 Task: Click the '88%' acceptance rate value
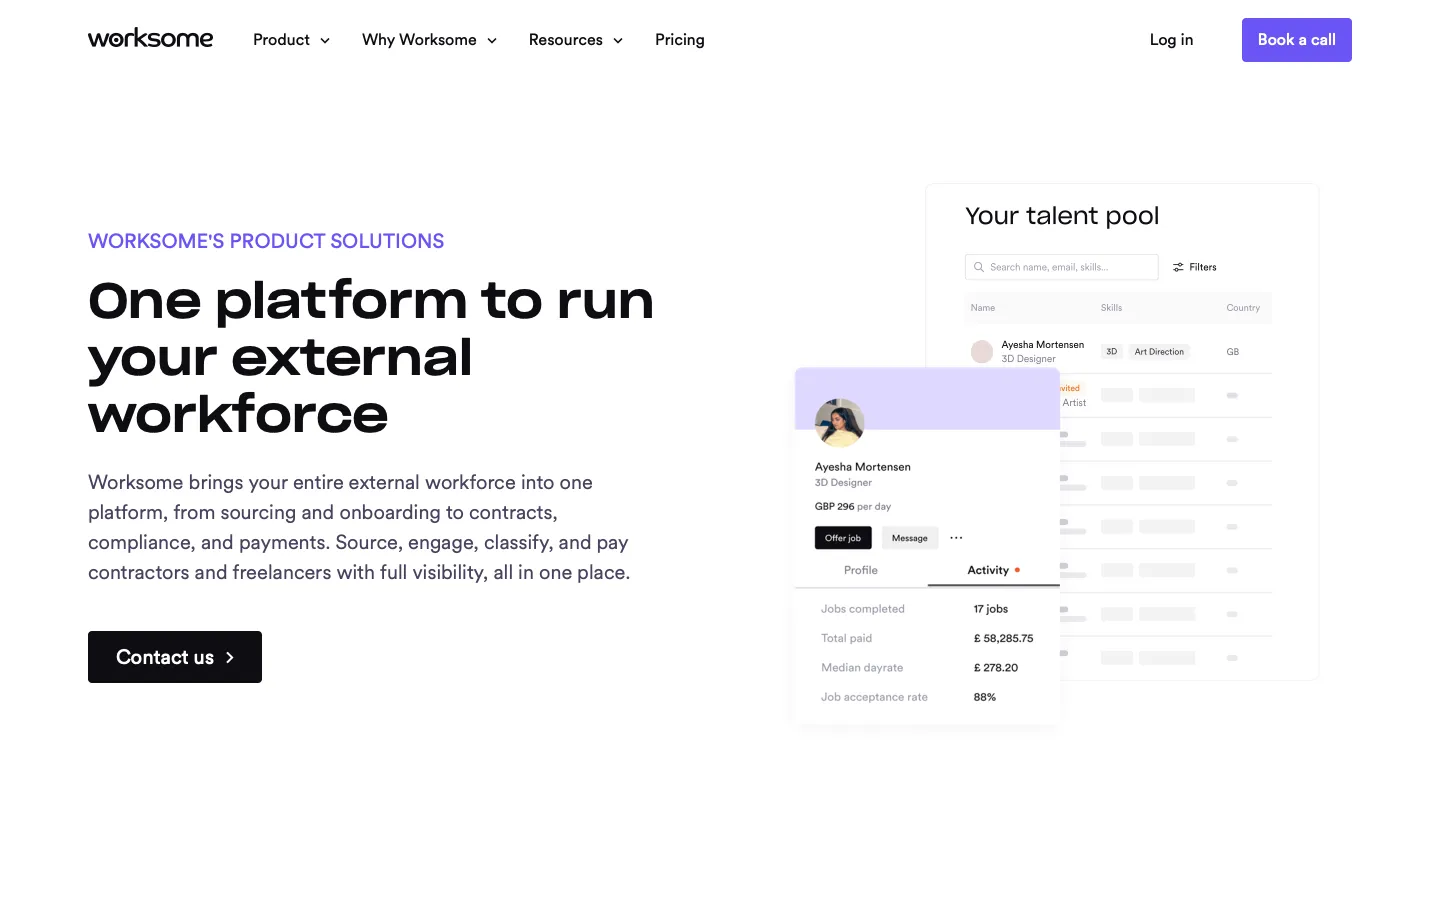[985, 697]
